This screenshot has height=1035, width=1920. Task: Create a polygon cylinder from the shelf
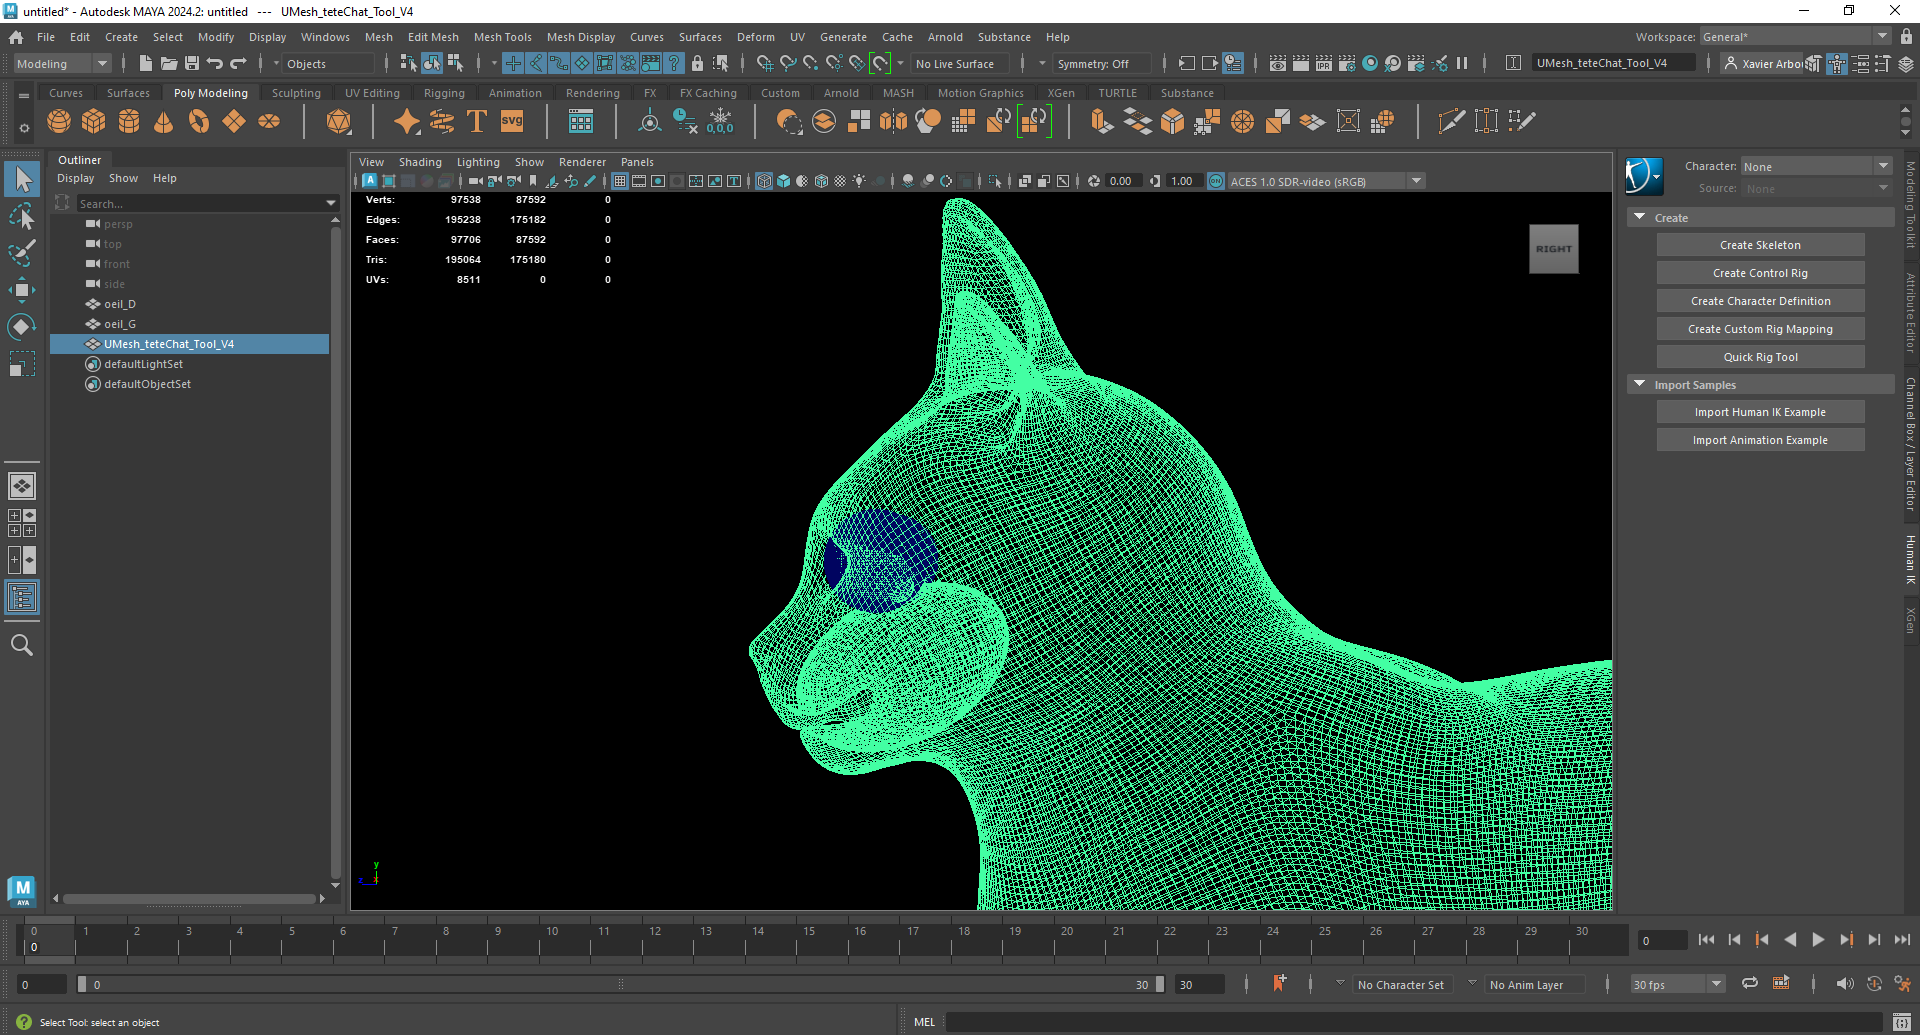tap(129, 122)
